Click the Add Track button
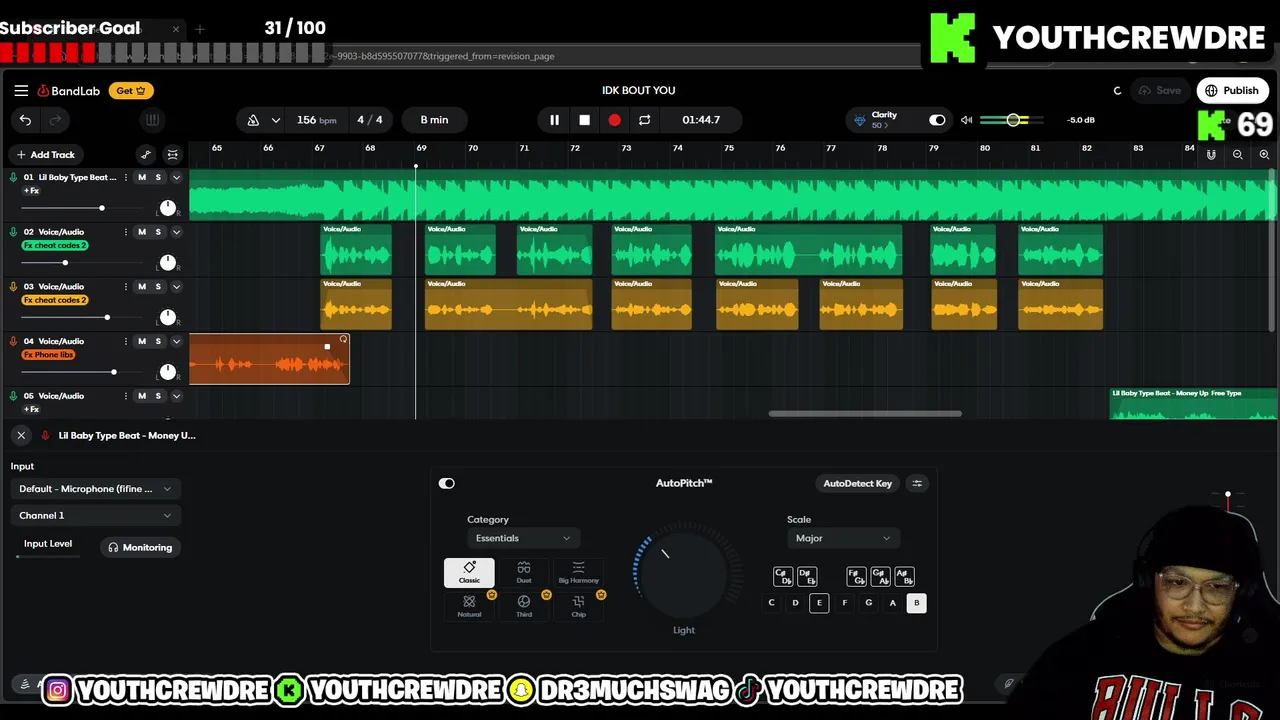This screenshot has height=720, width=1280. click(45, 155)
